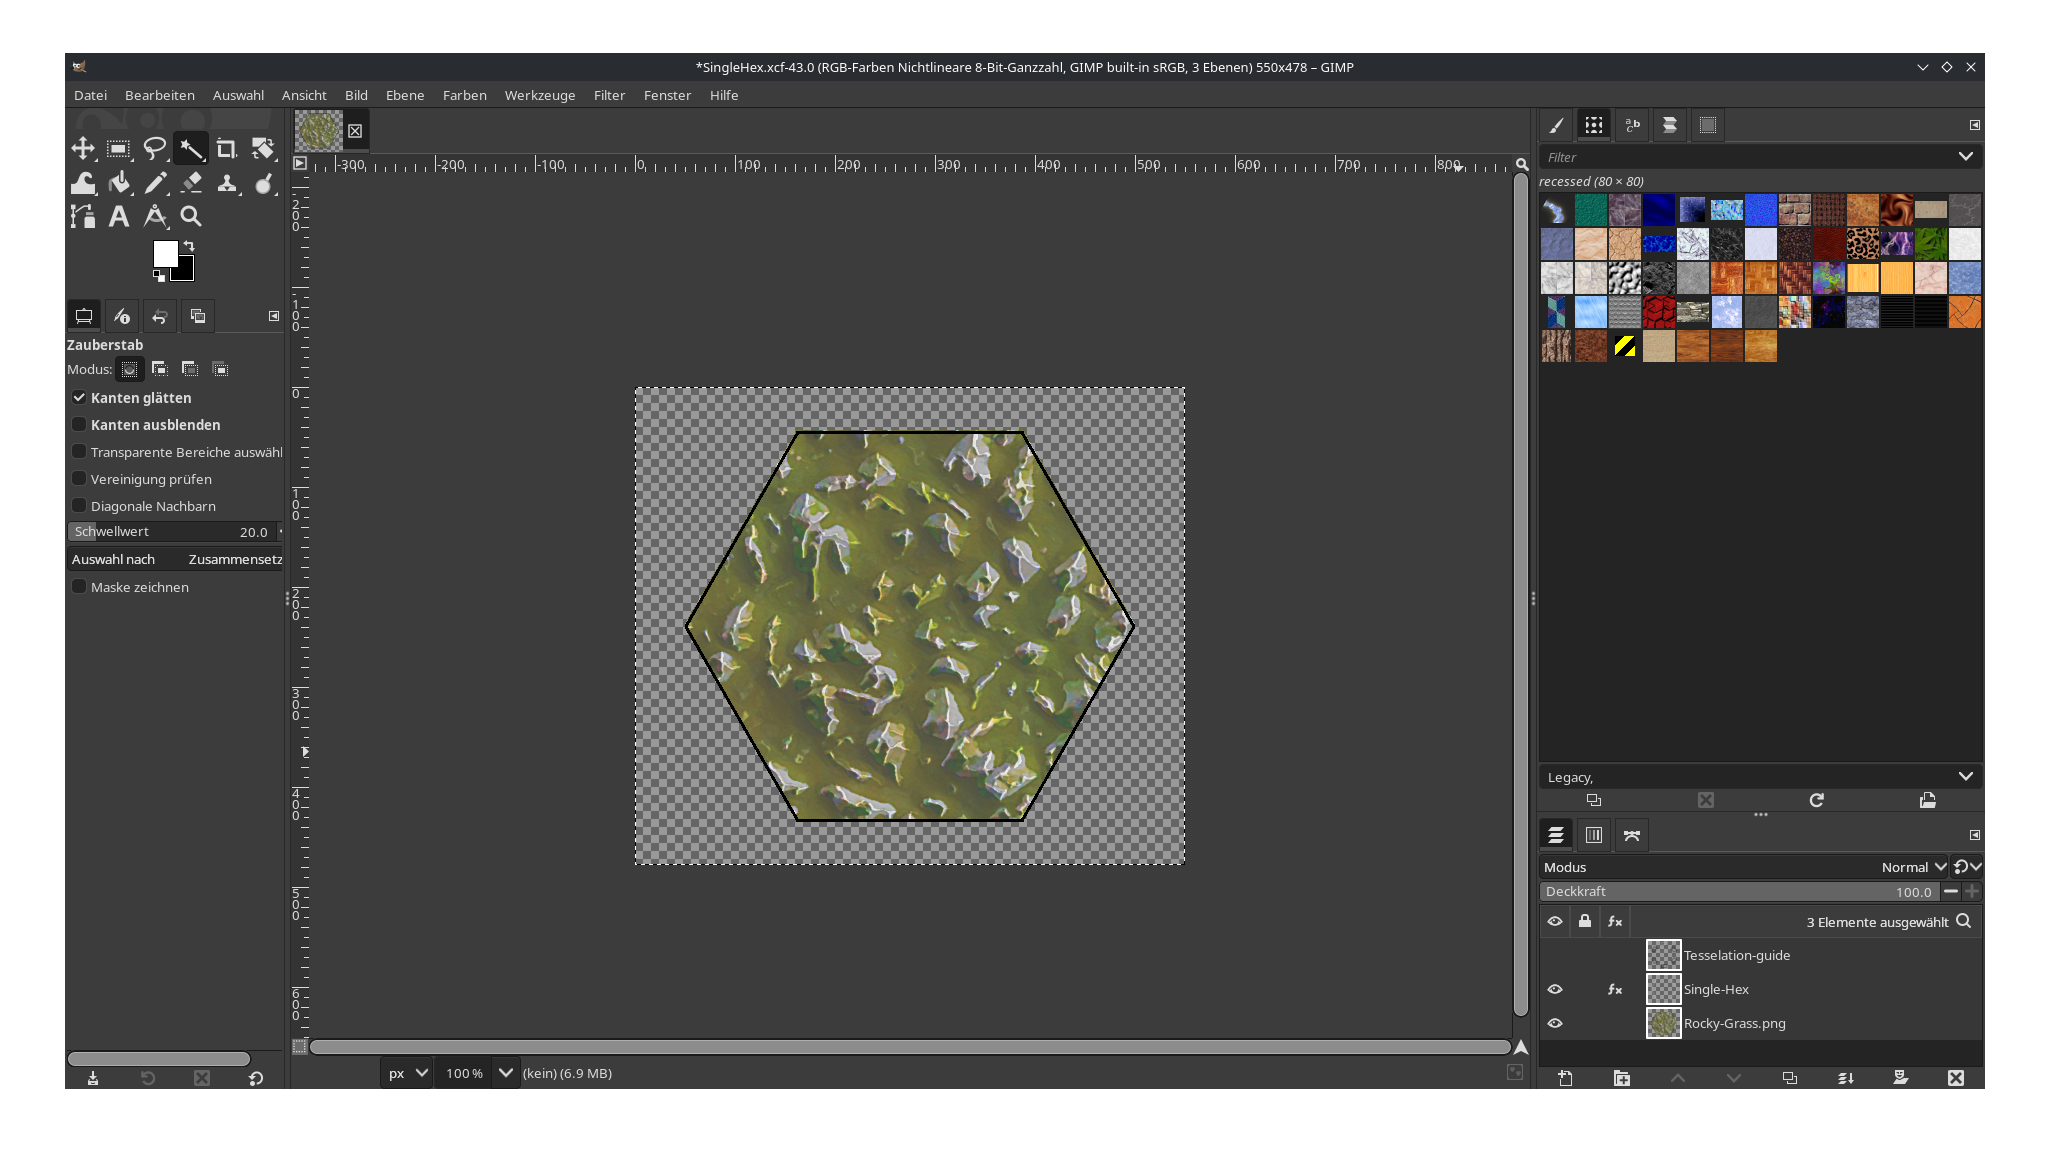
Task: Enable Diagonale Nachbarn option
Action: [x=79, y=505]
